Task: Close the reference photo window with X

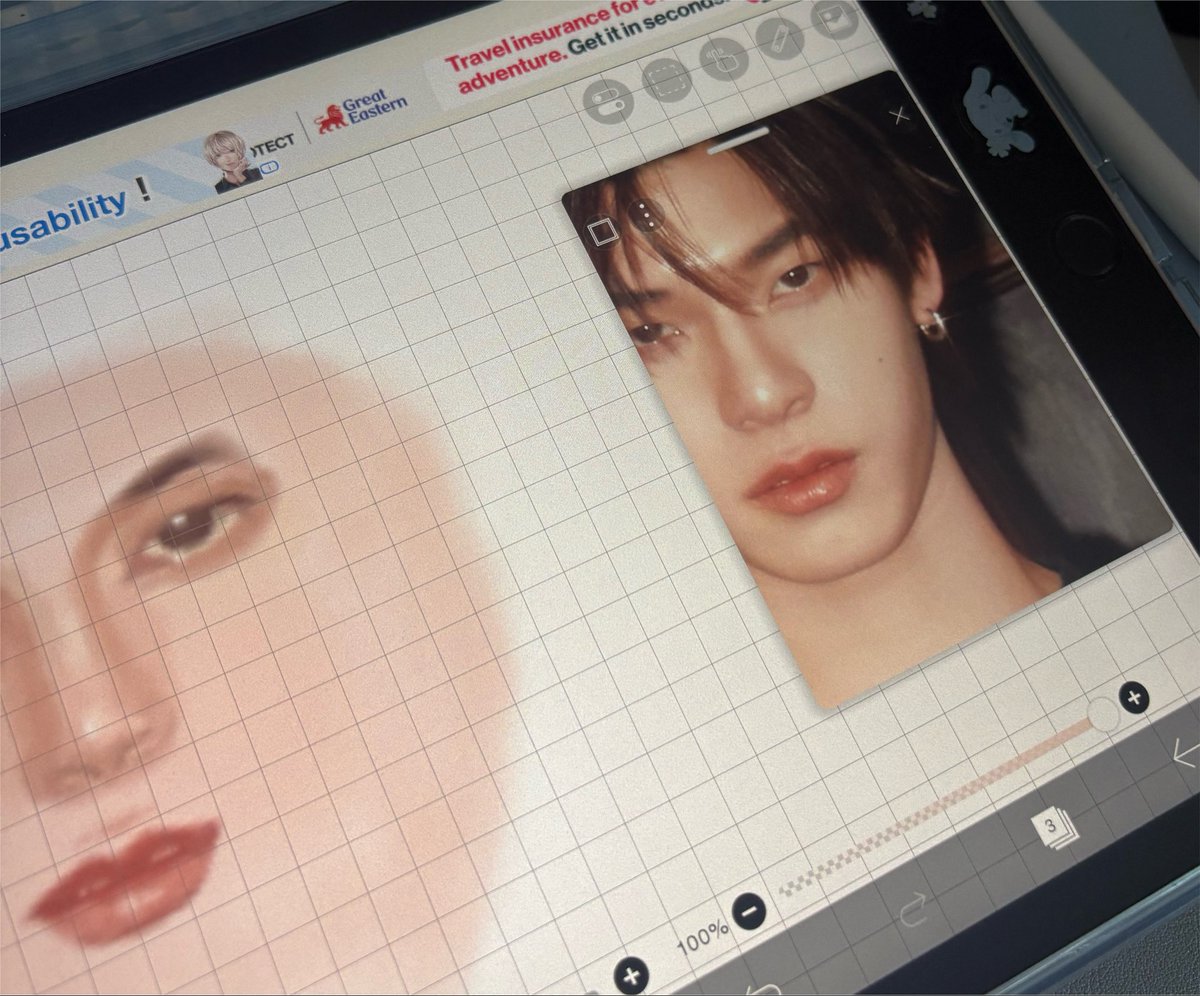Action: pyautogui.click(x=899, y=116)
